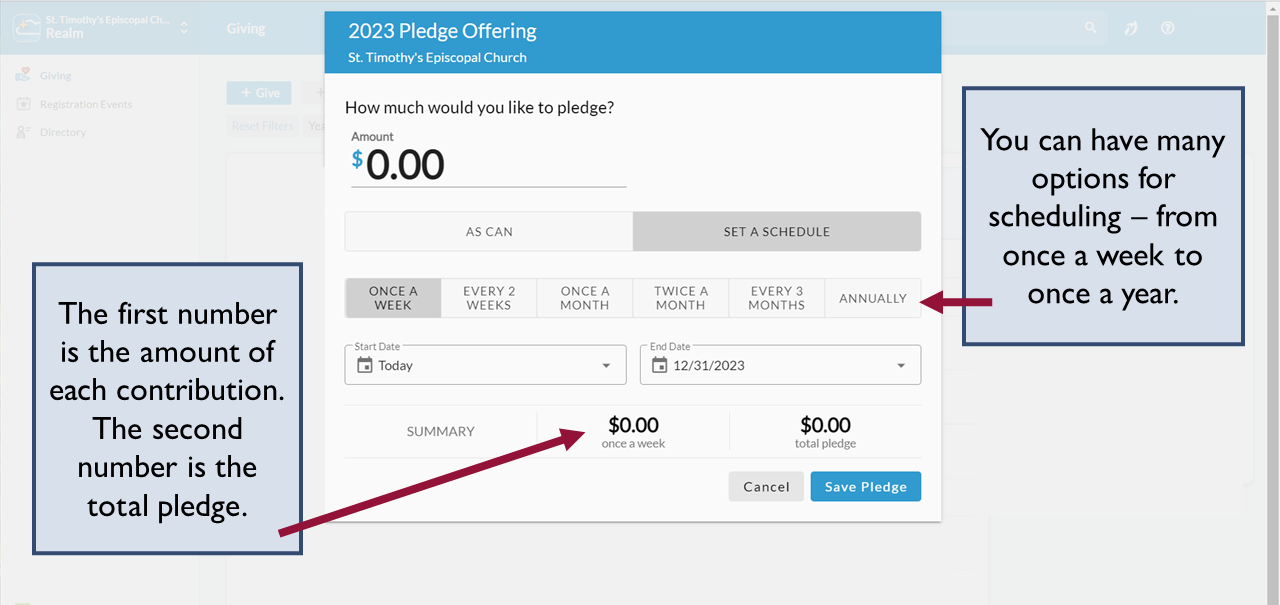1280x605 pixels.
Task: Click the Giving heart-hand sidebar icon
Action: [x=24, y=76]
